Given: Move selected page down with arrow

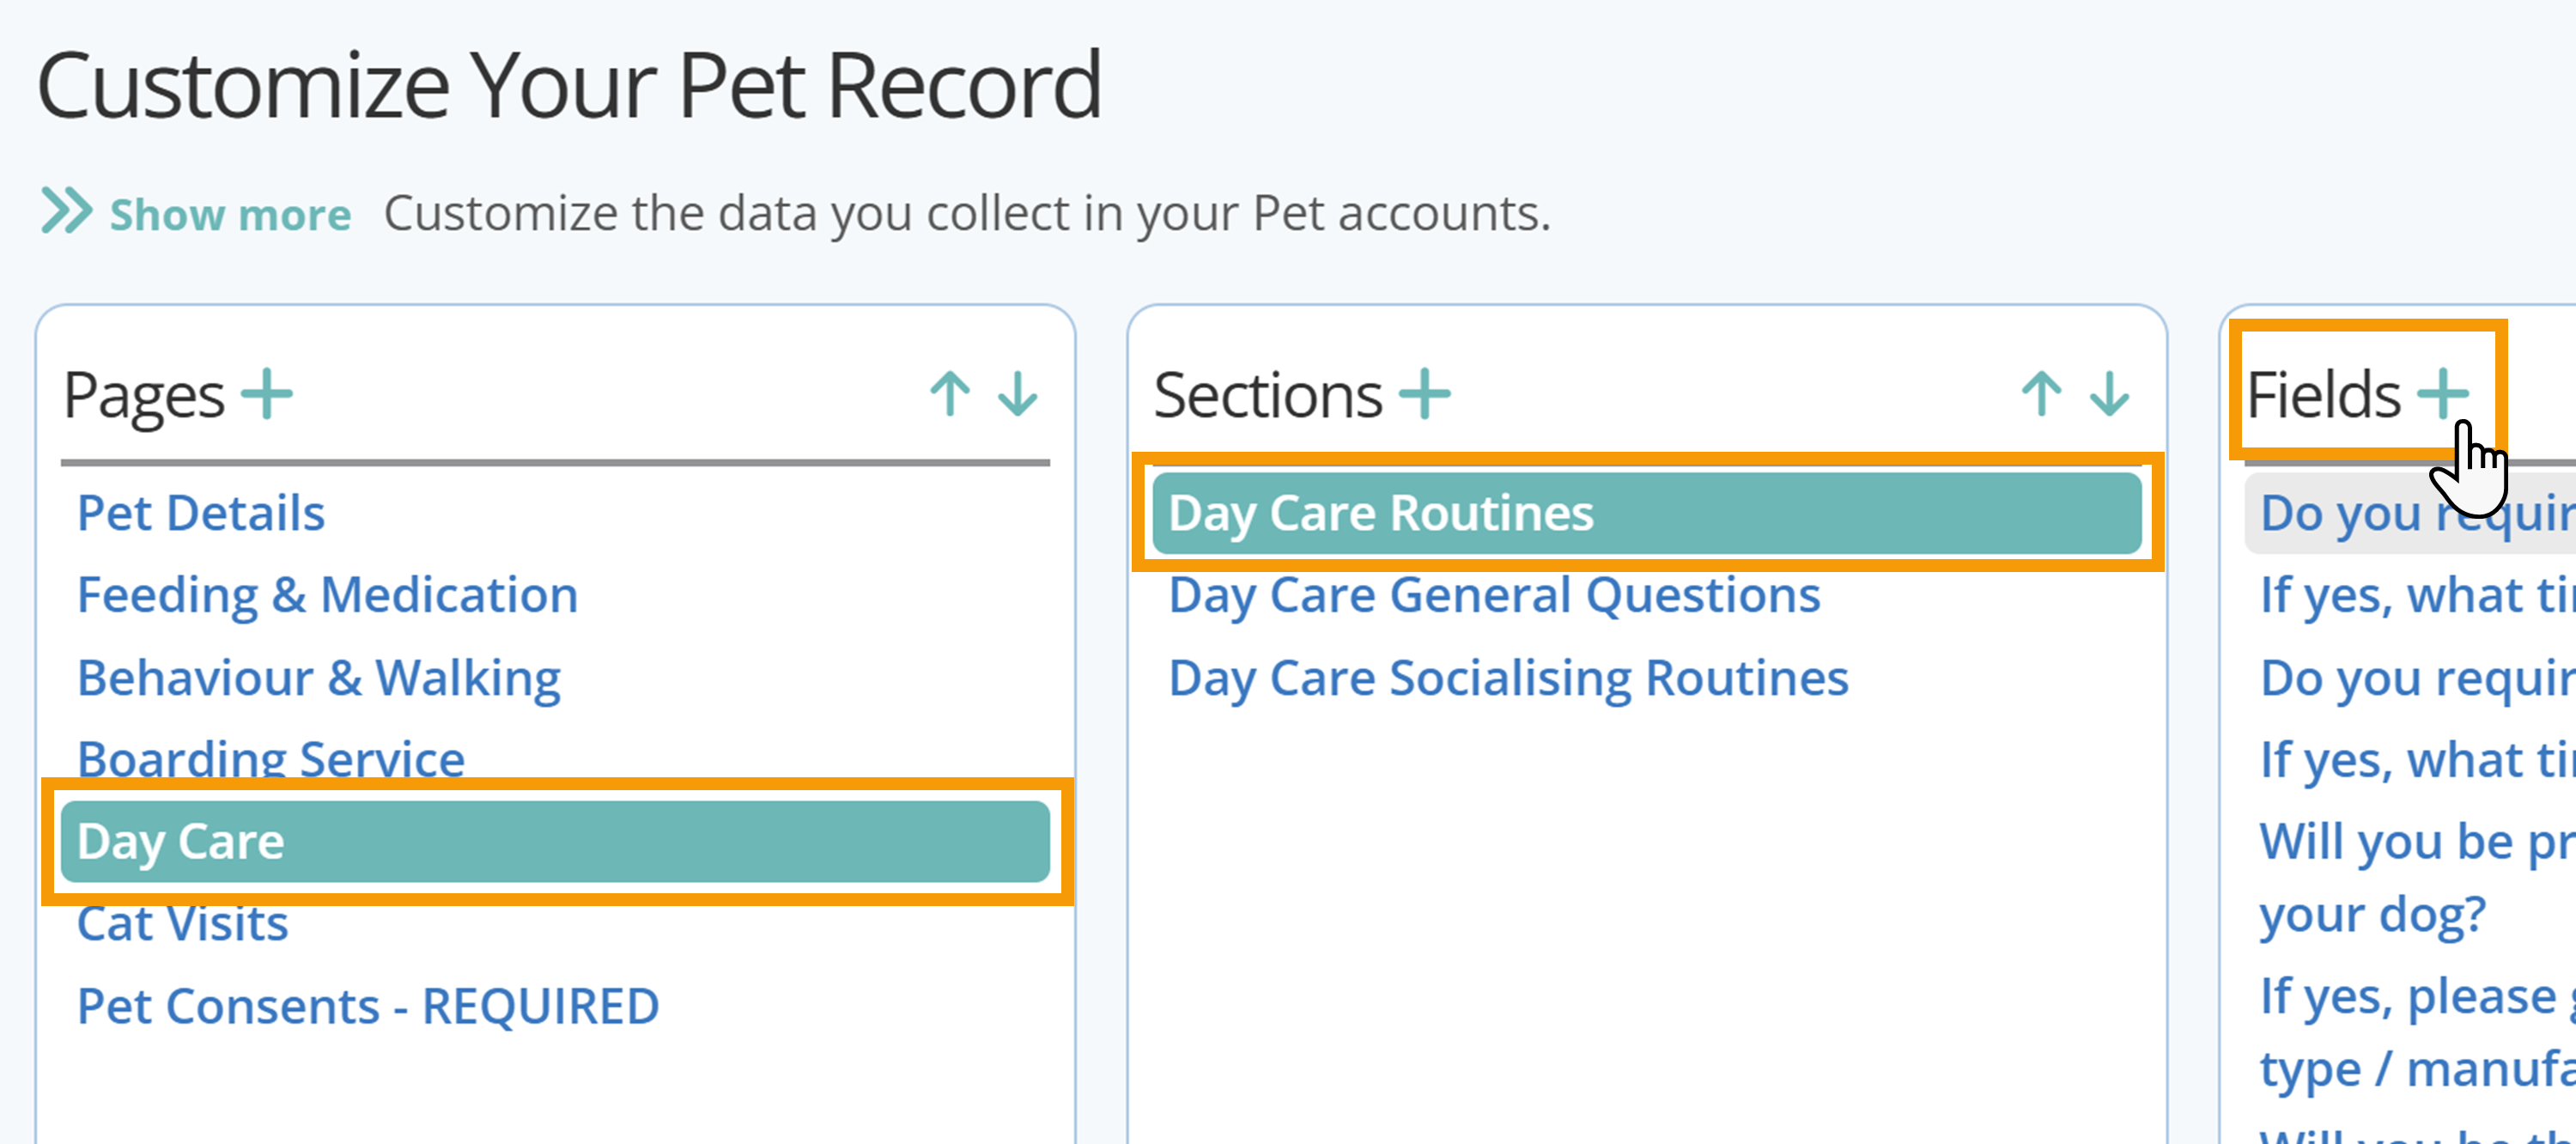Looking at the screenshot, I should (1018, 394).
